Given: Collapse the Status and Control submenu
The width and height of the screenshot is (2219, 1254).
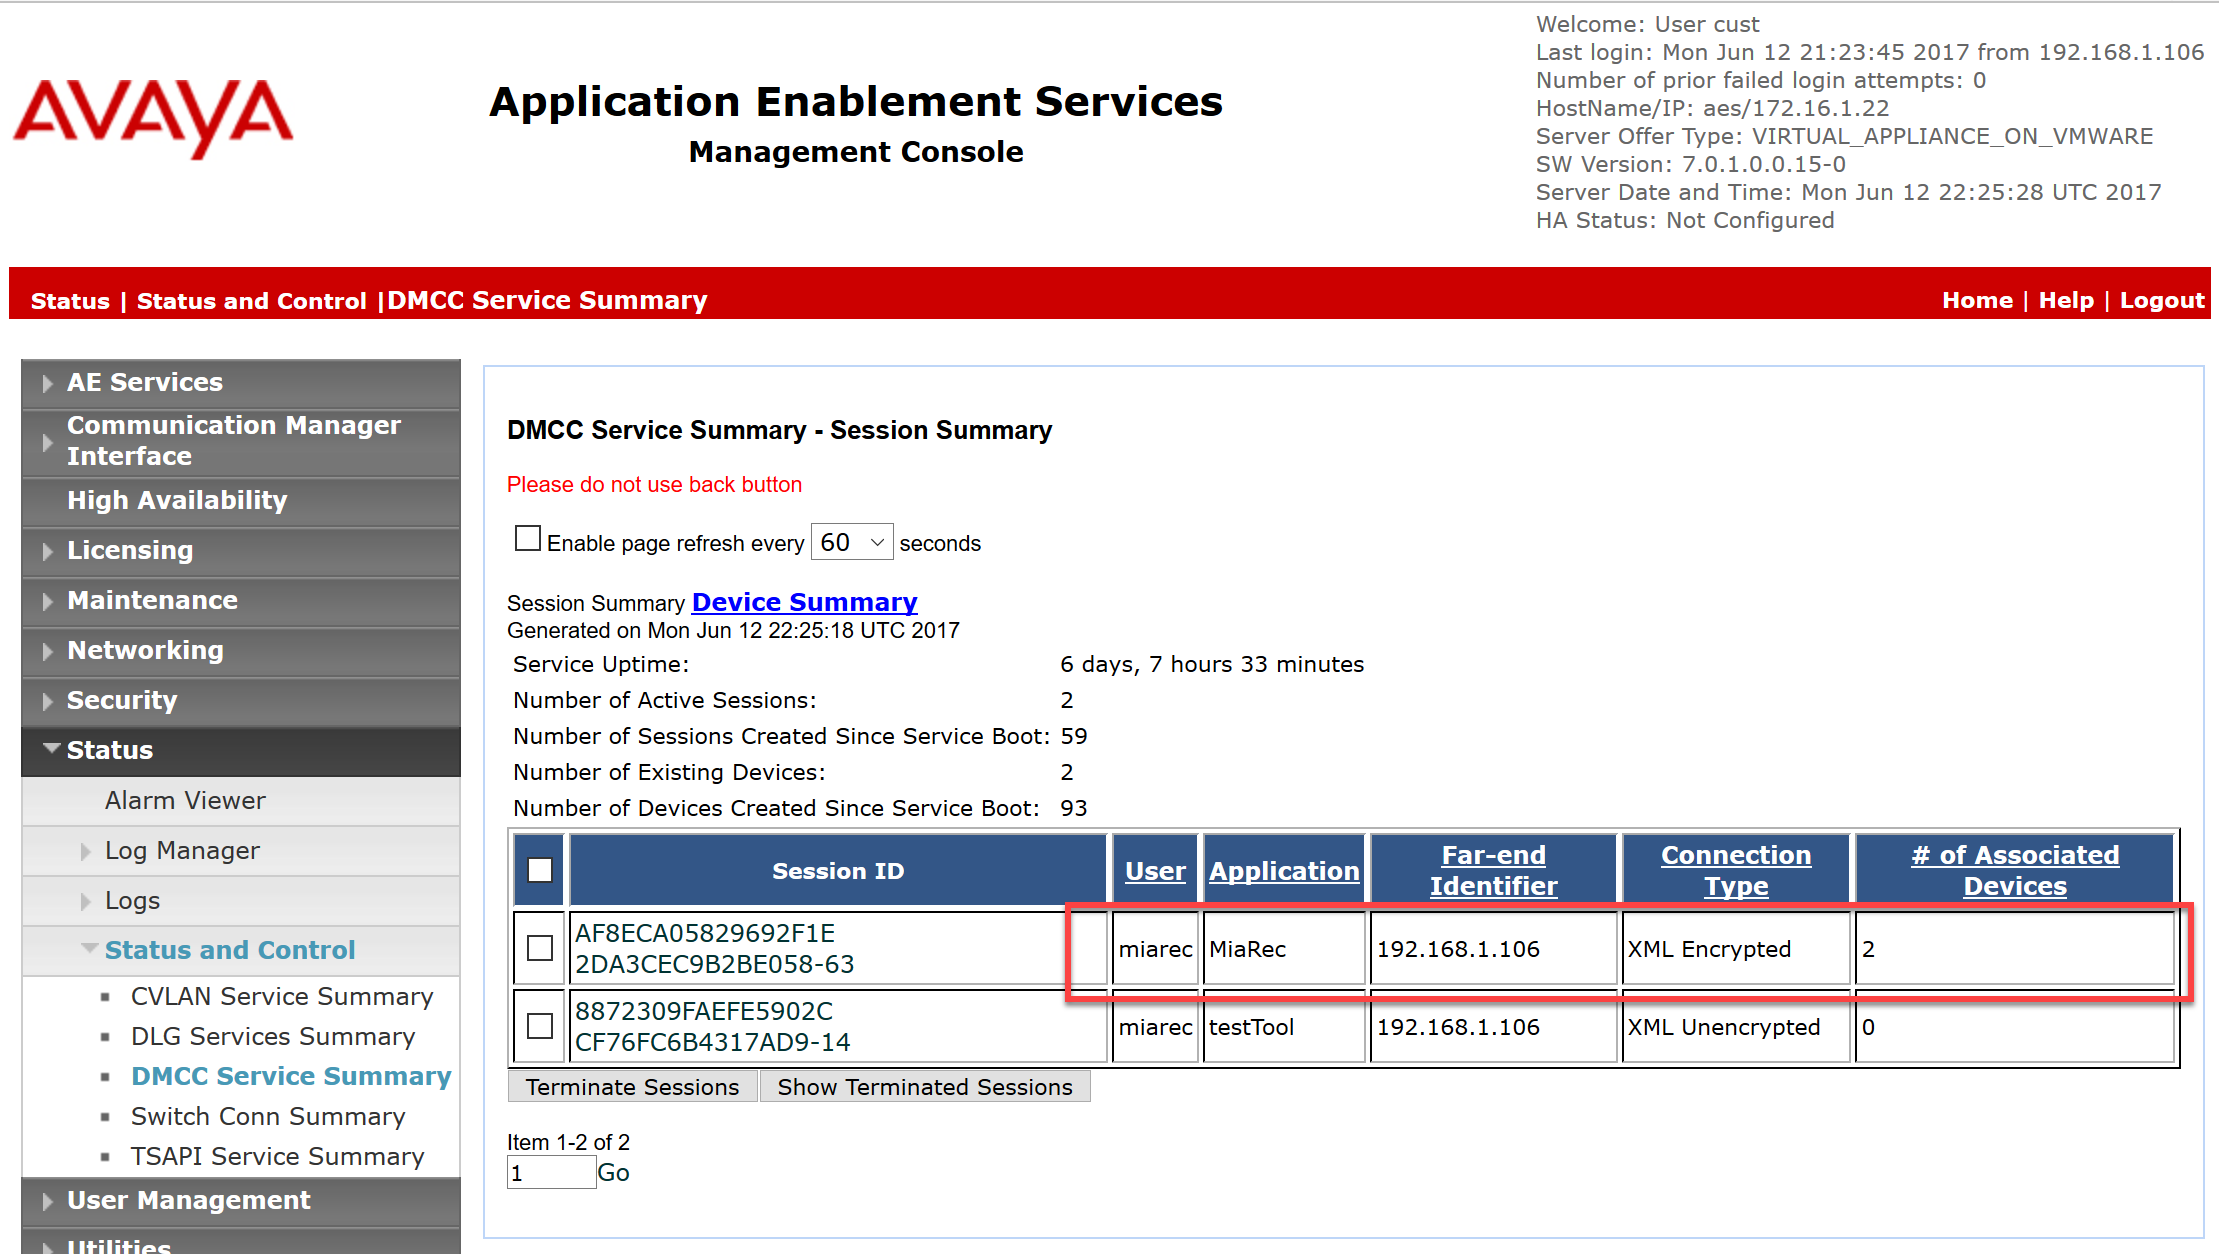Looking at the screenshot, I should pyautogui.click(x=241, y=951).
